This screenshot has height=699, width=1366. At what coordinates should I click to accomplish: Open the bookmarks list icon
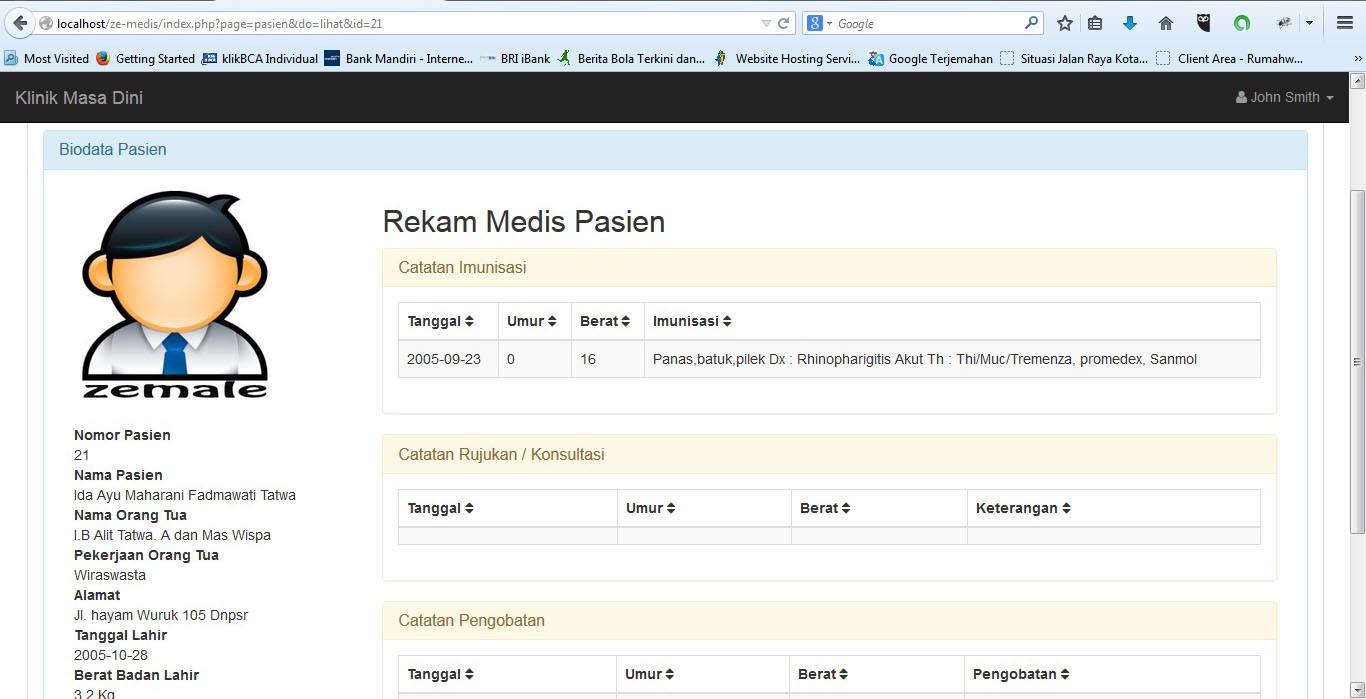(x=1095, y=23)
